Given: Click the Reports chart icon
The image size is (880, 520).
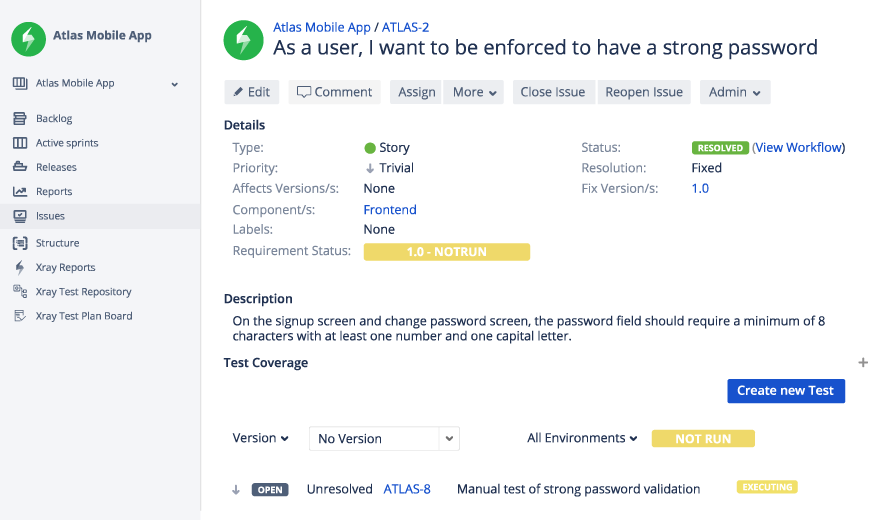Looking at the screenshot, I should tap(19, 191).
